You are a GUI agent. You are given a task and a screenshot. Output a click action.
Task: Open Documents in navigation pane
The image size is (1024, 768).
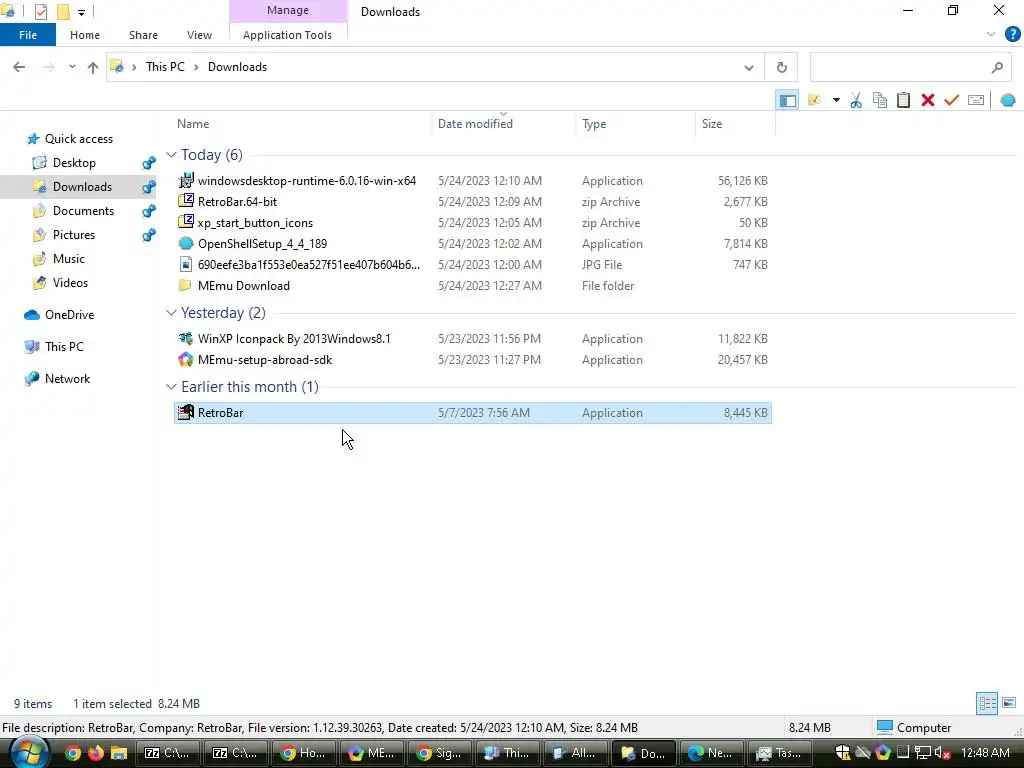pyautogui.click(x=83, y=211)
